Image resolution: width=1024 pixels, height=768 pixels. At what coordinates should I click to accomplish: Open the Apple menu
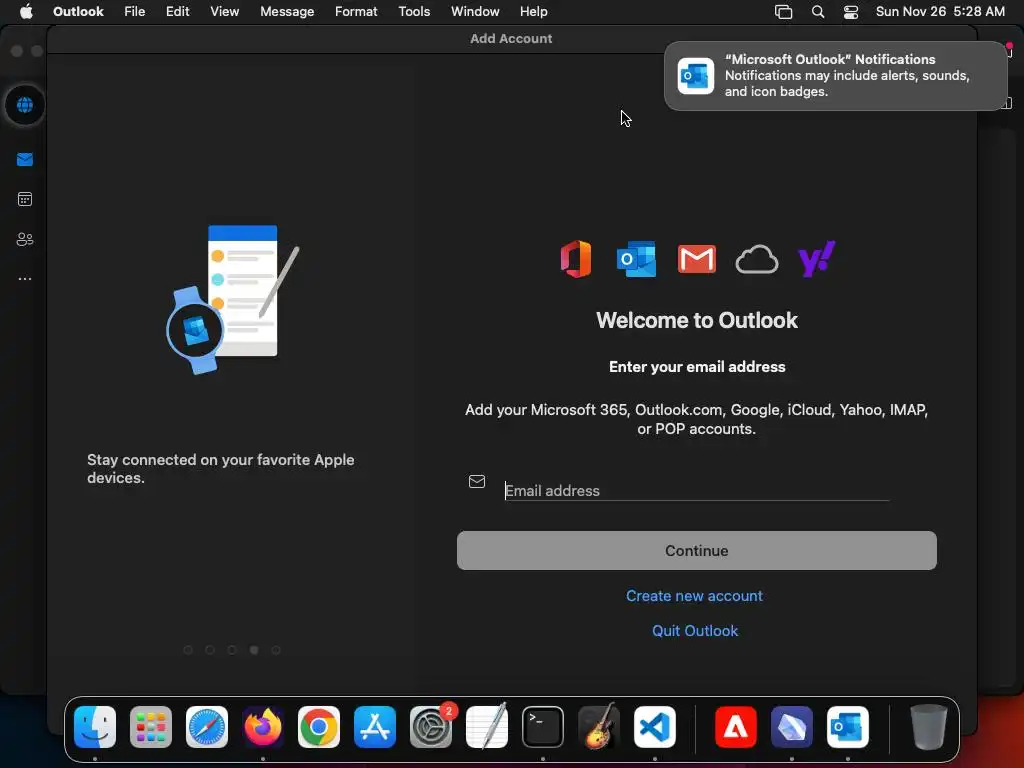click(26, 11)
